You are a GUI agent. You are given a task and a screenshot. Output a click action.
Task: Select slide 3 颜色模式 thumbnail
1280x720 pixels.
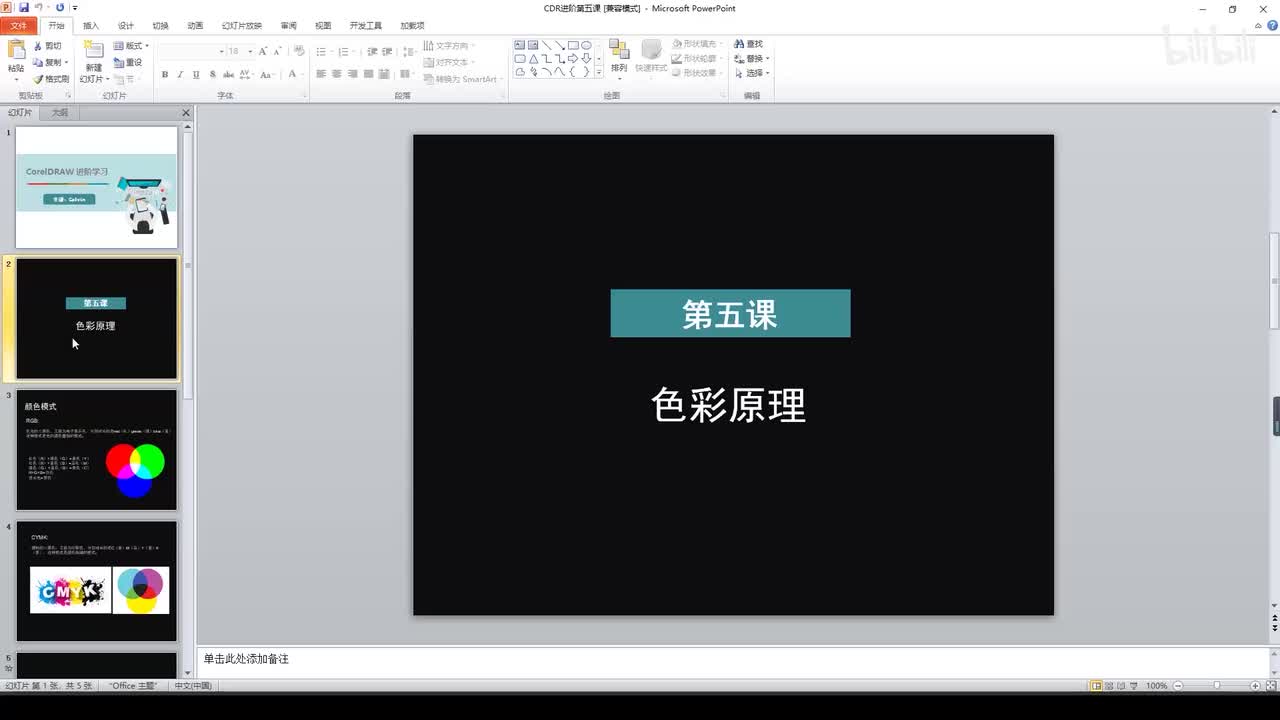(x=96, y=450)
